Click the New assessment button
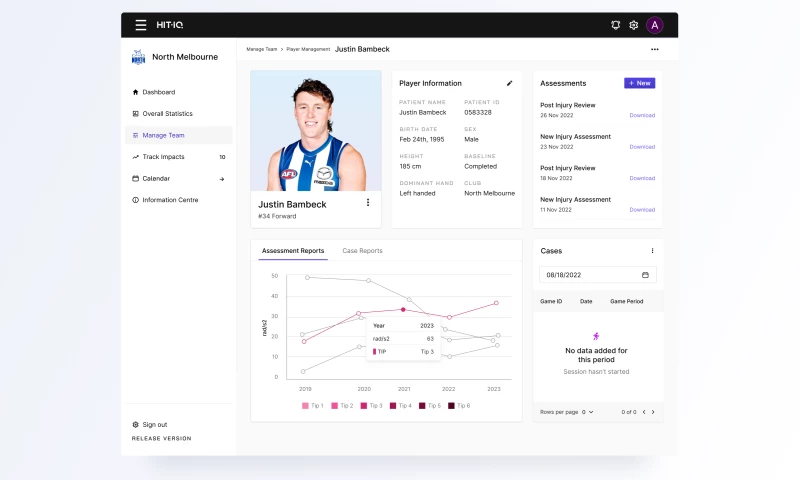 point(639,83)
